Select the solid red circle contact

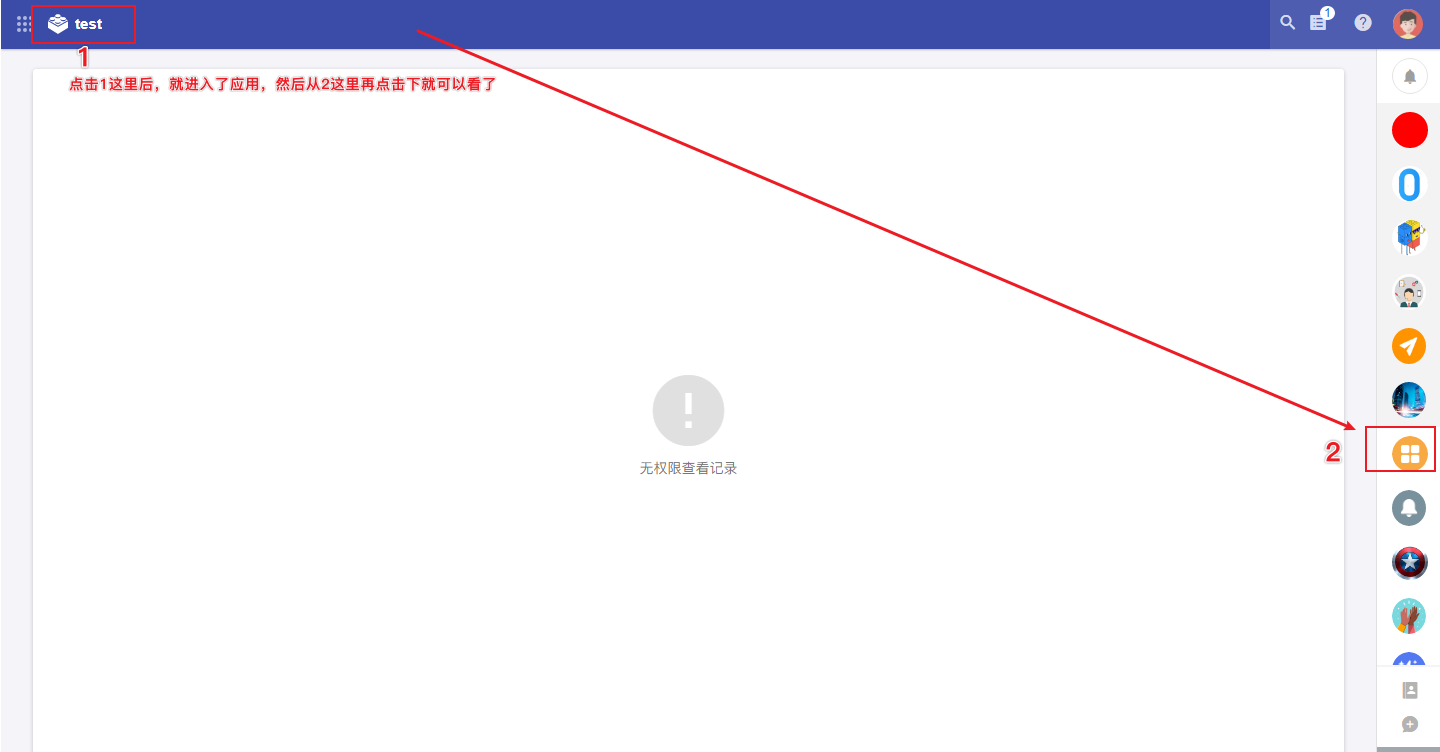[x=1410, y=130]
